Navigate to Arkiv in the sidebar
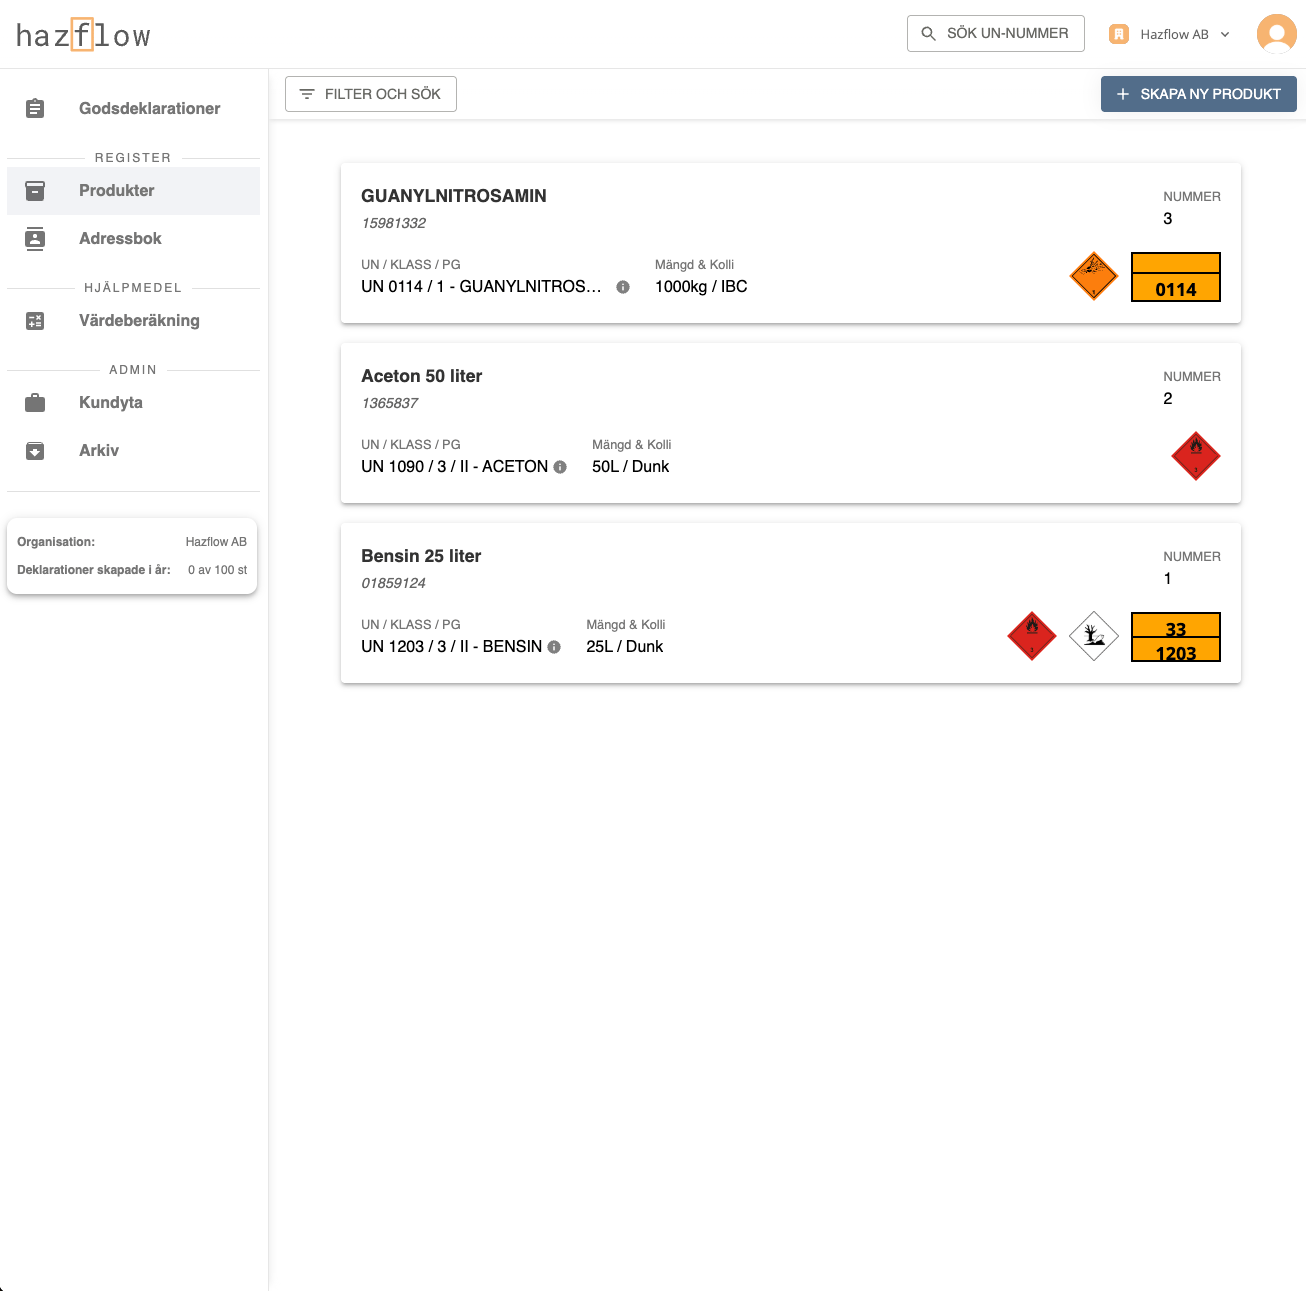This screenshot has width=1306, height=1291. click(99, 450)
